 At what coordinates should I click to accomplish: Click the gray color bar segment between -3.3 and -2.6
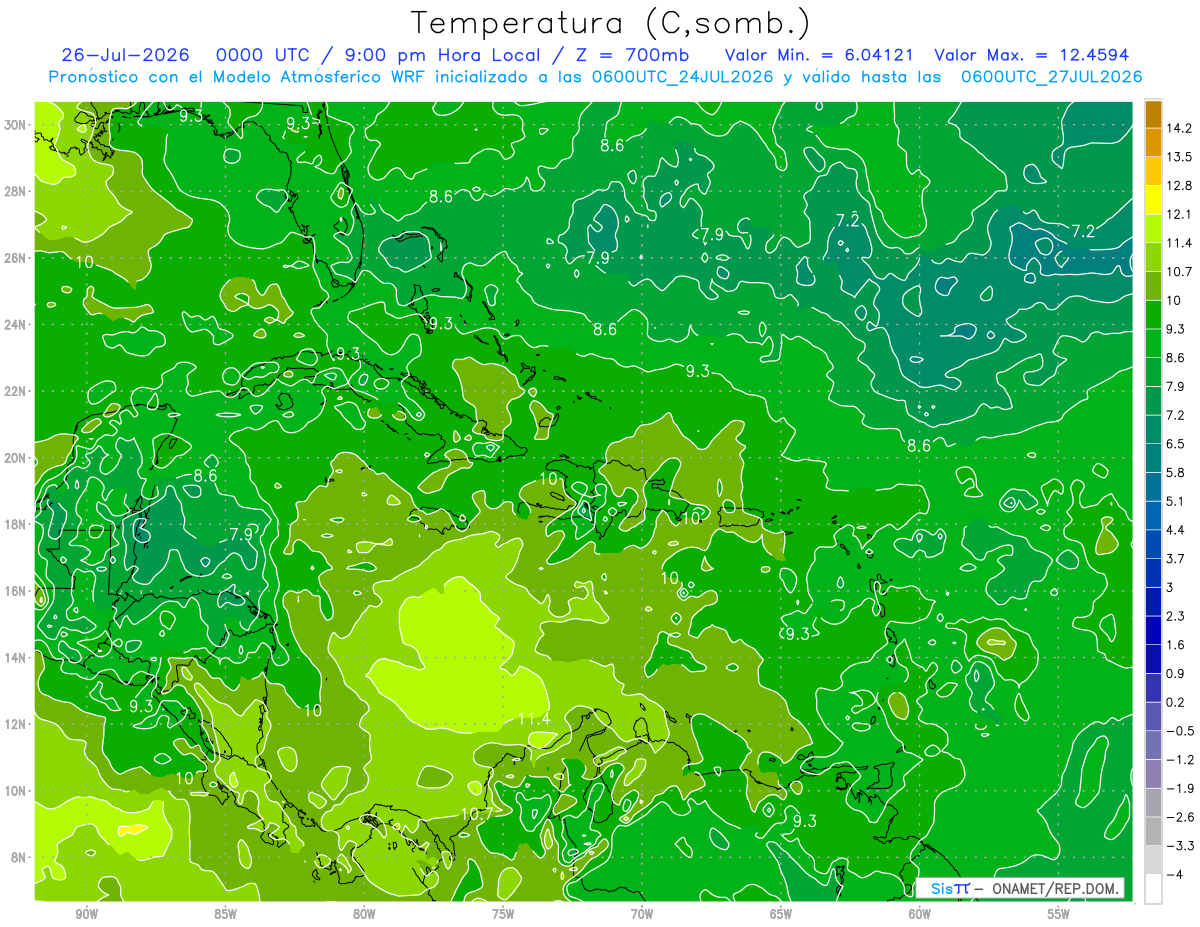tap(1153, 831)
